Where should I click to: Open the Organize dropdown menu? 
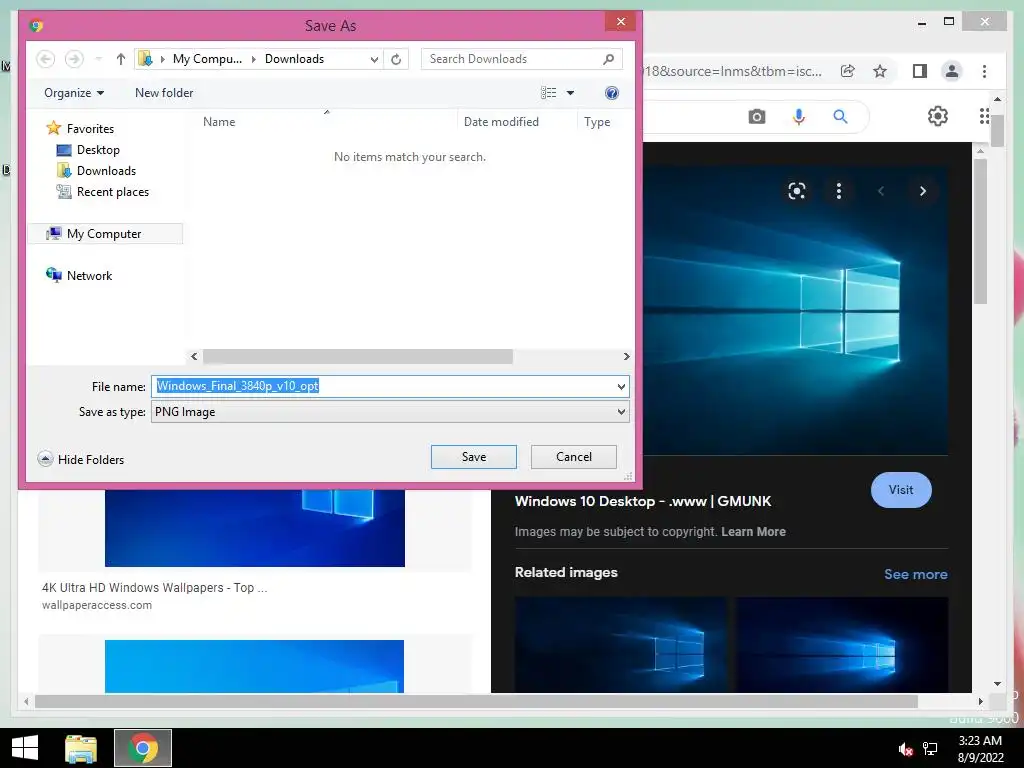tap(74, 93)
